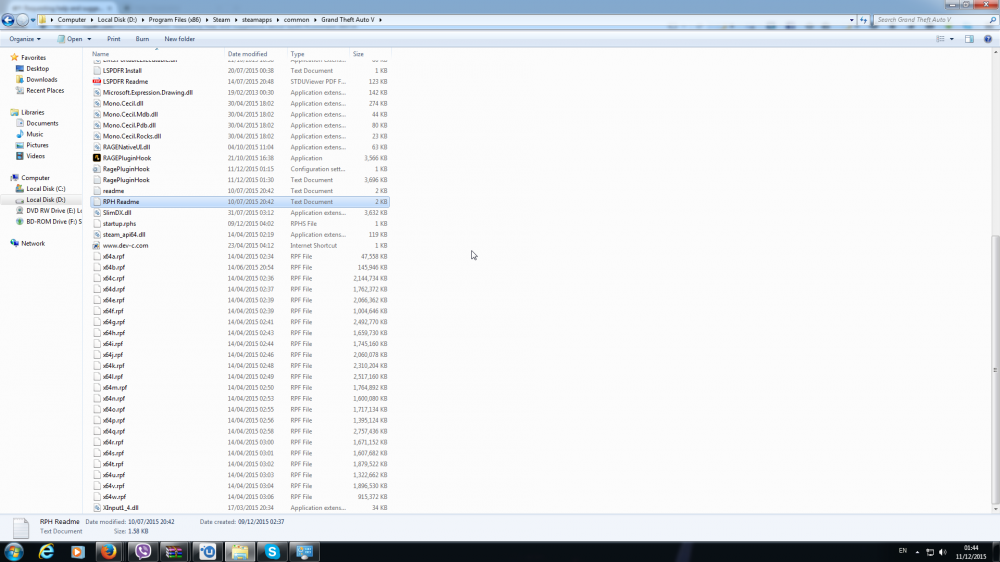Expand breadcrumb arrow after Steam

point(235,20)
